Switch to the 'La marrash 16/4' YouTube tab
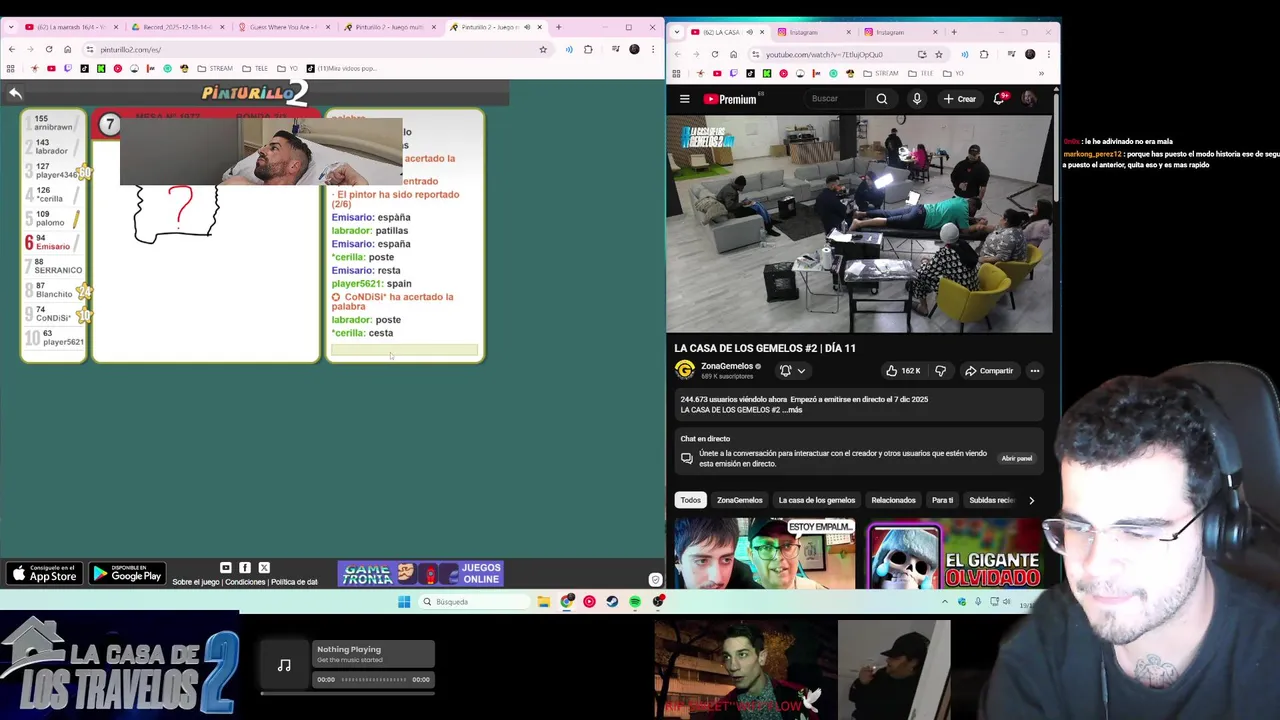 point(70,27)
